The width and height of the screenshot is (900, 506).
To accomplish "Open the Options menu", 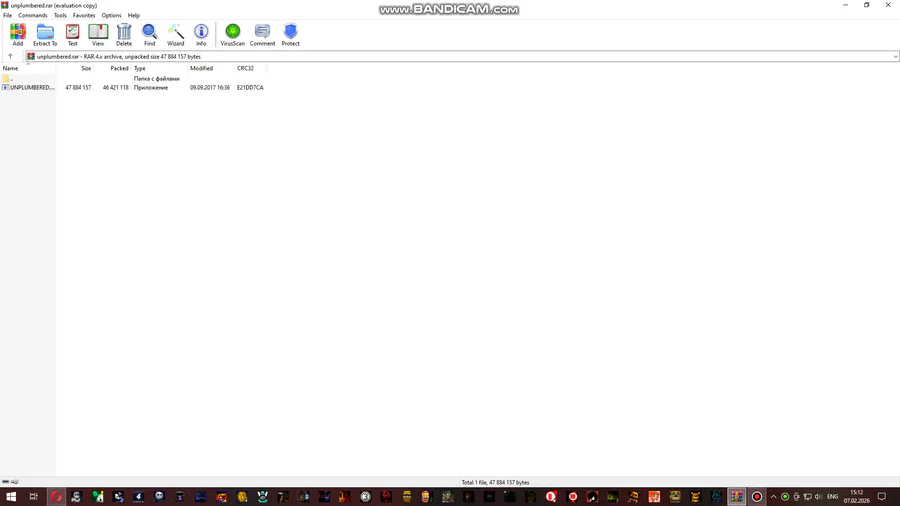I will 111,15.
